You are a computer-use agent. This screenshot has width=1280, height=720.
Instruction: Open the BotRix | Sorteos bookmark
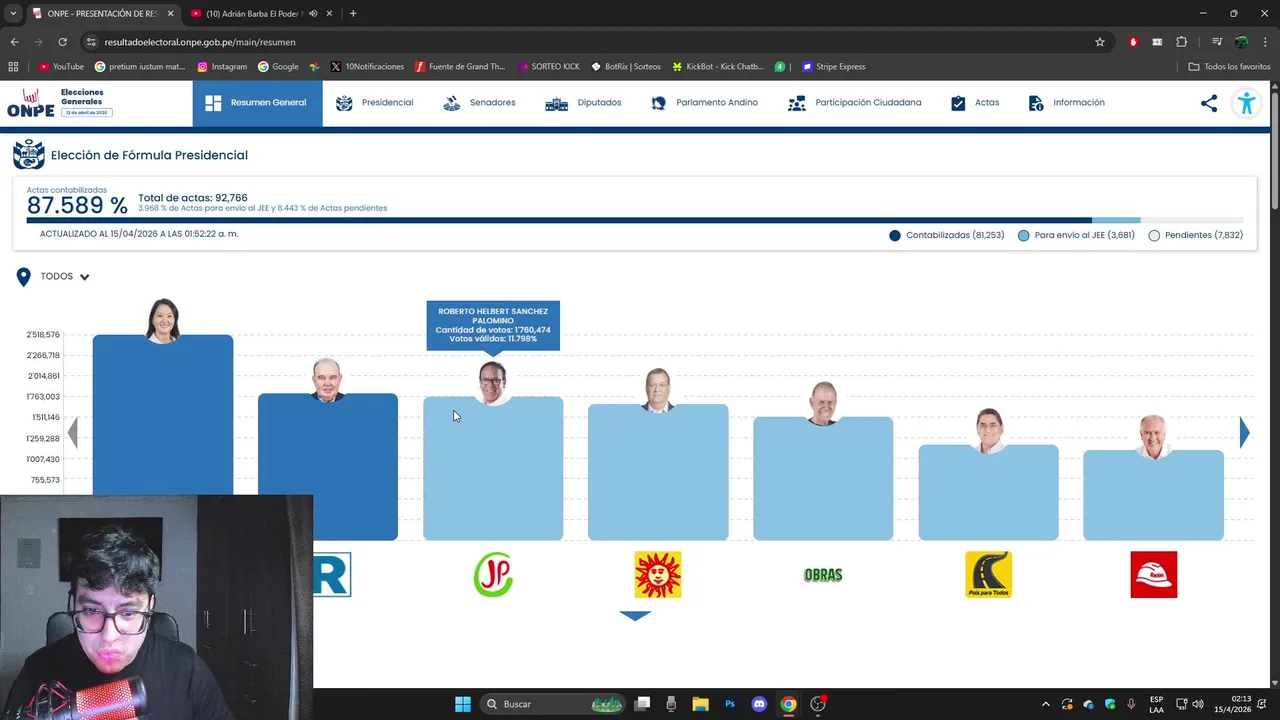[x=625, y=67]
